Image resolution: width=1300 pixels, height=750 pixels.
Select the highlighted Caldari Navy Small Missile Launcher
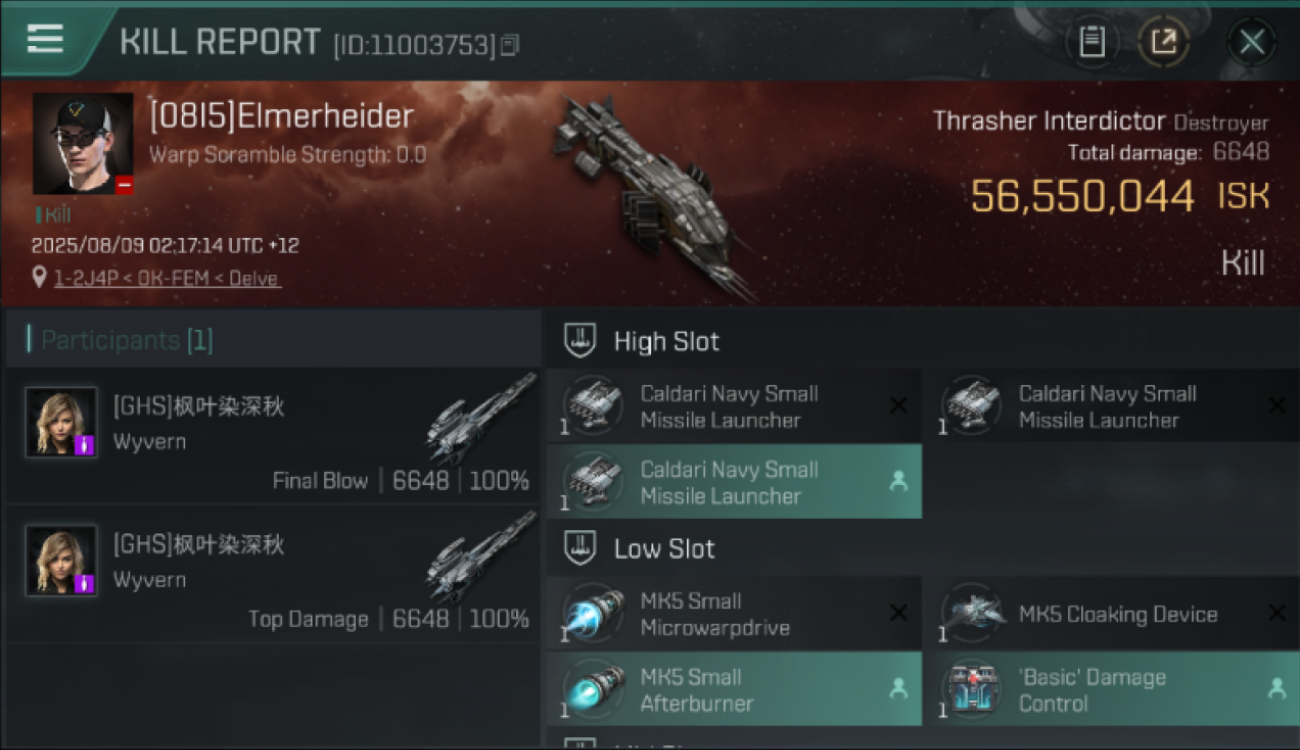click(734, 481)
